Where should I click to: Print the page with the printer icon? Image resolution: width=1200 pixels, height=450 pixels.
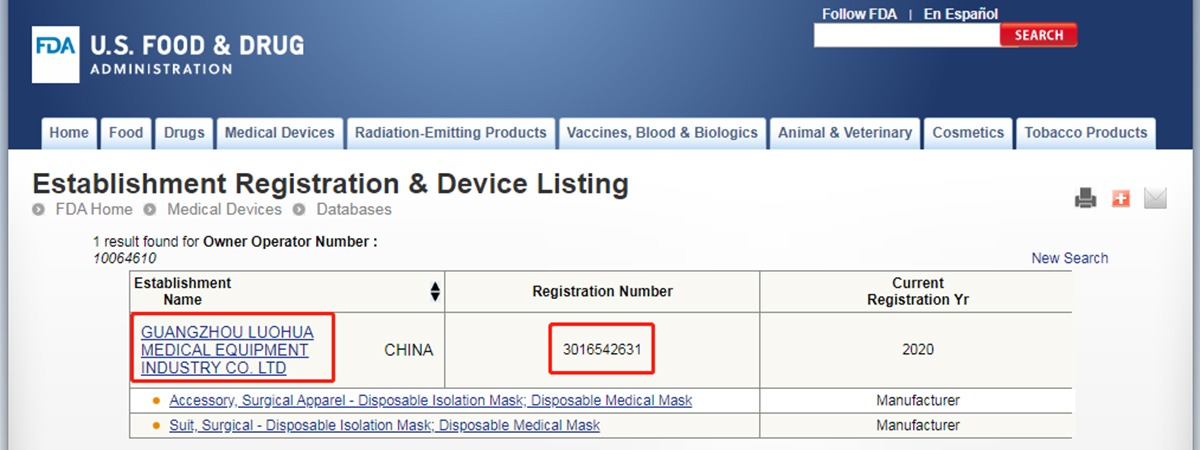(1086, 198)
